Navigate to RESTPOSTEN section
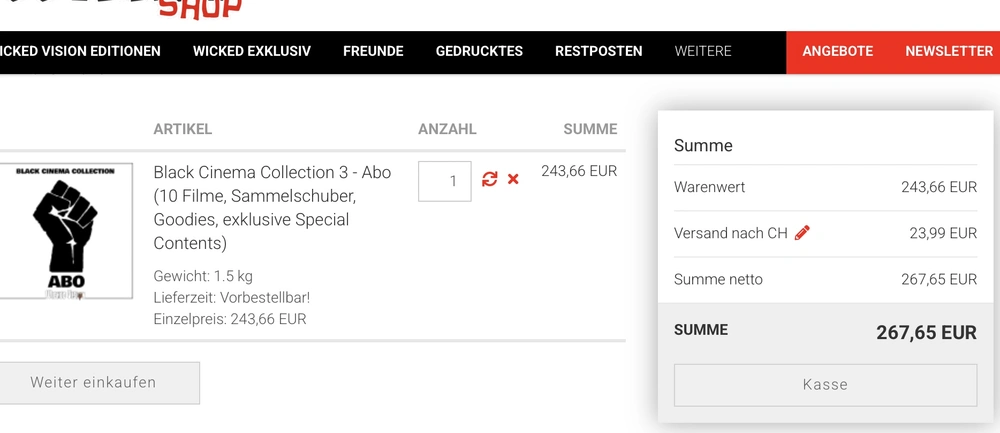Viewport: 1000px width, 433px height. [x=599, y=51]
